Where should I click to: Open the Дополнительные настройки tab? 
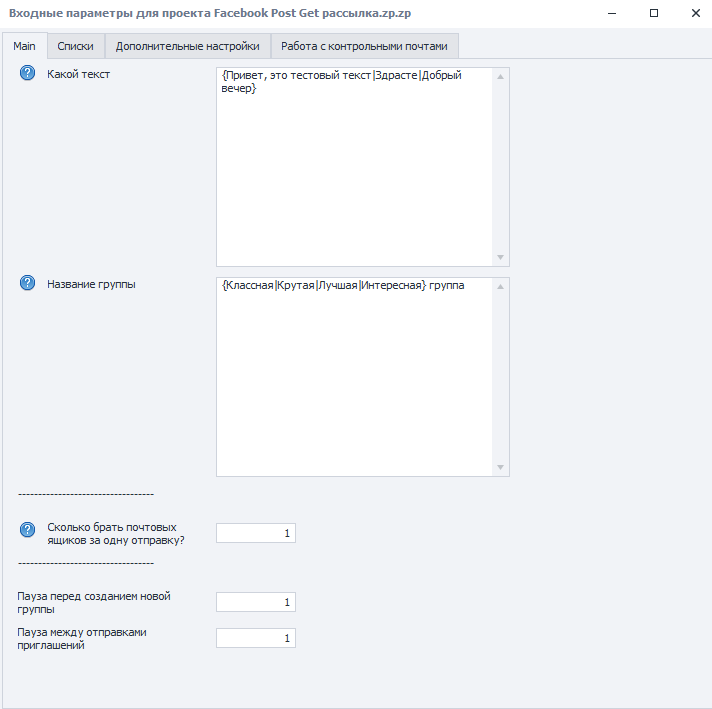click(188, 46)
